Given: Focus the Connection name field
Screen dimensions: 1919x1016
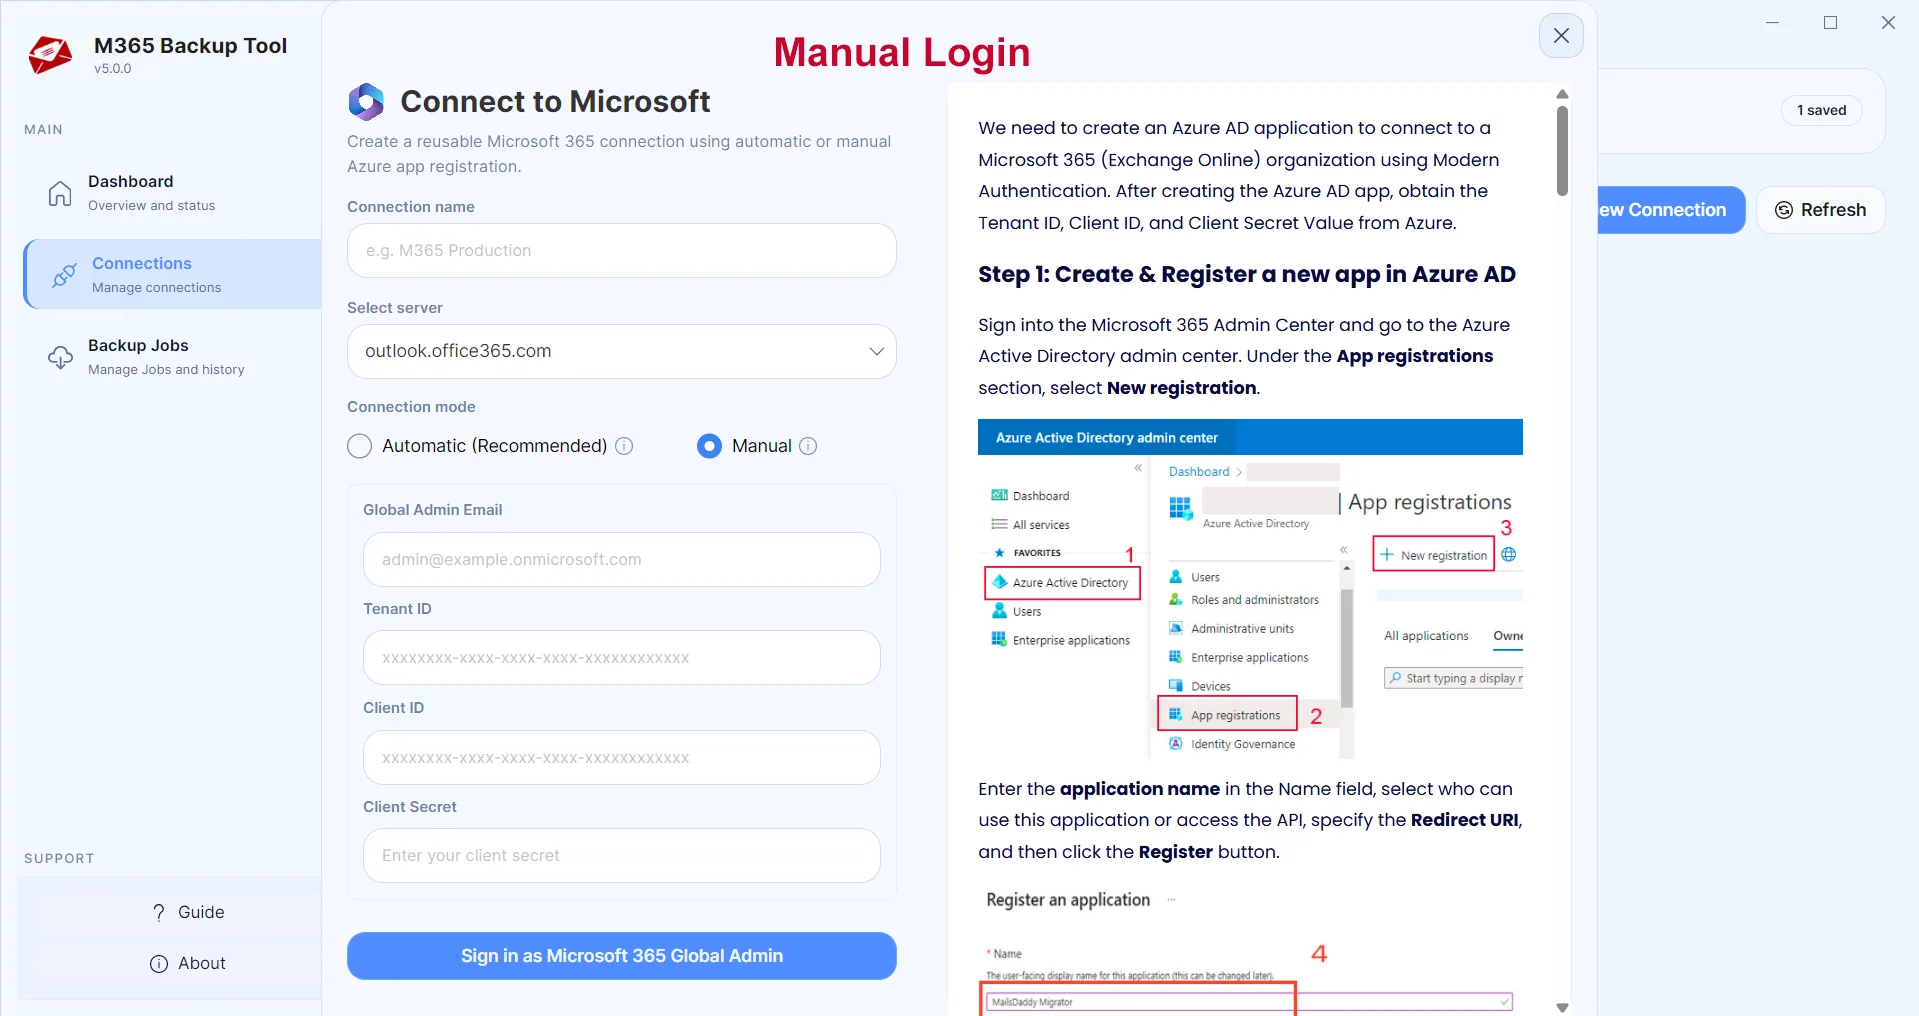Looking at the screenshot, I should [622, 250].
